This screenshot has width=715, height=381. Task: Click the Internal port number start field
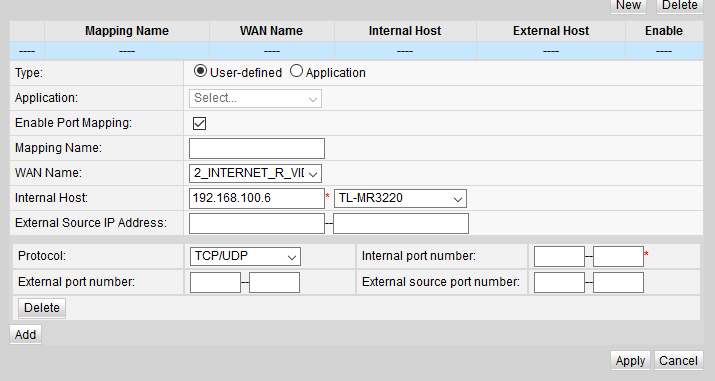(560, 257)
